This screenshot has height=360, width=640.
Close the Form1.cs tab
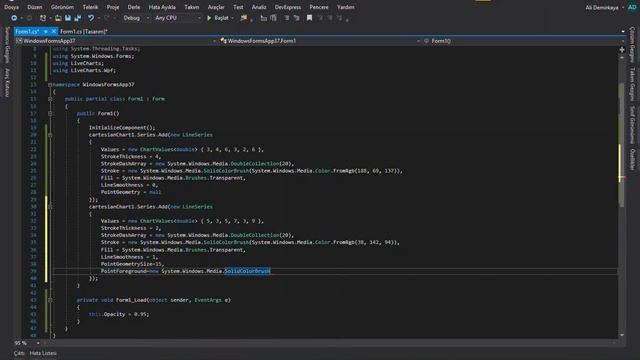coord(53,31)
